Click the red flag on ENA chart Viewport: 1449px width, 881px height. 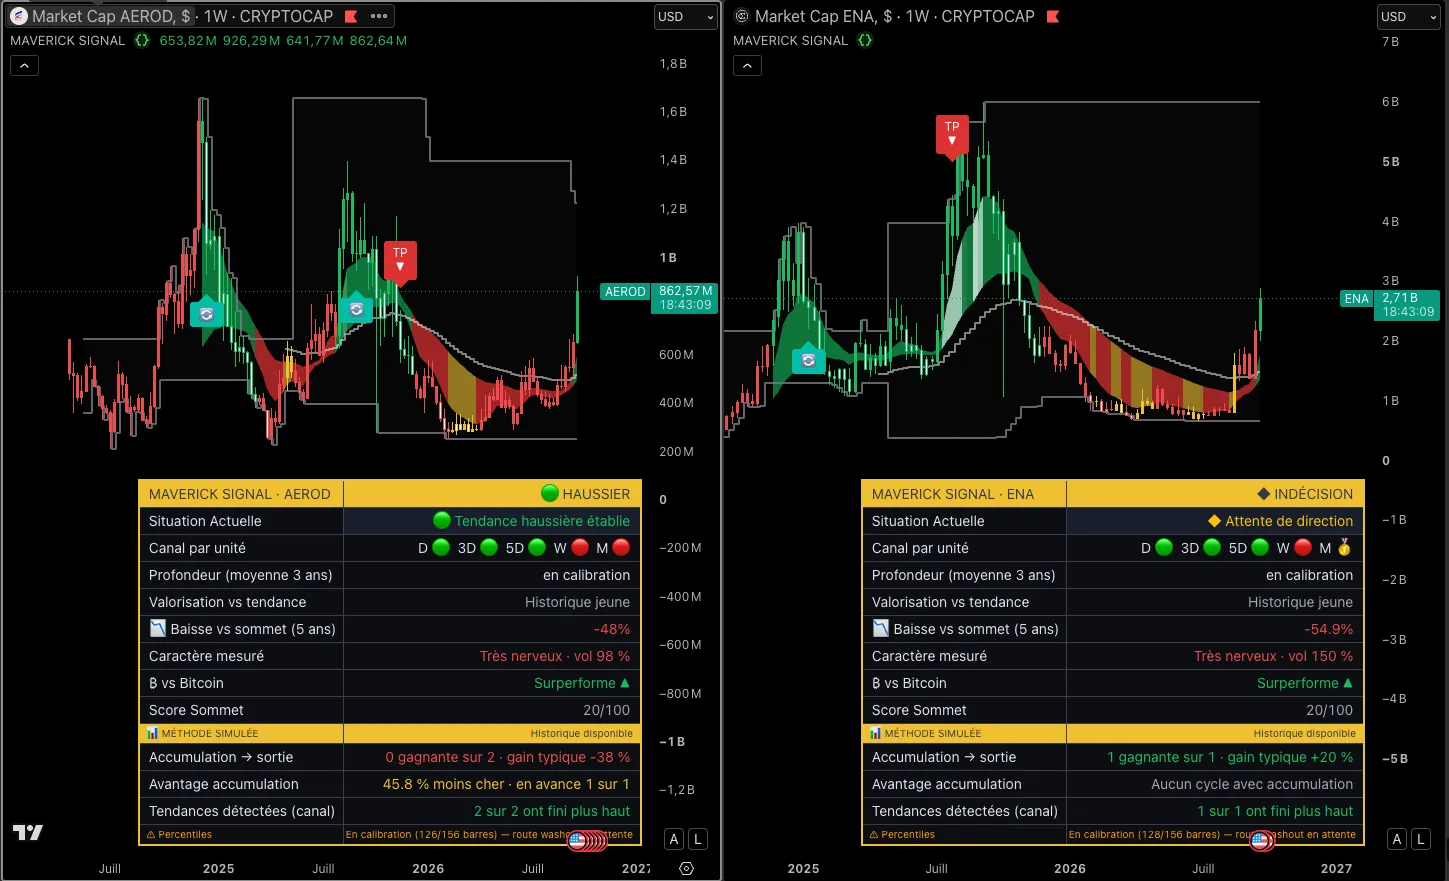(x=1053, y=16)
